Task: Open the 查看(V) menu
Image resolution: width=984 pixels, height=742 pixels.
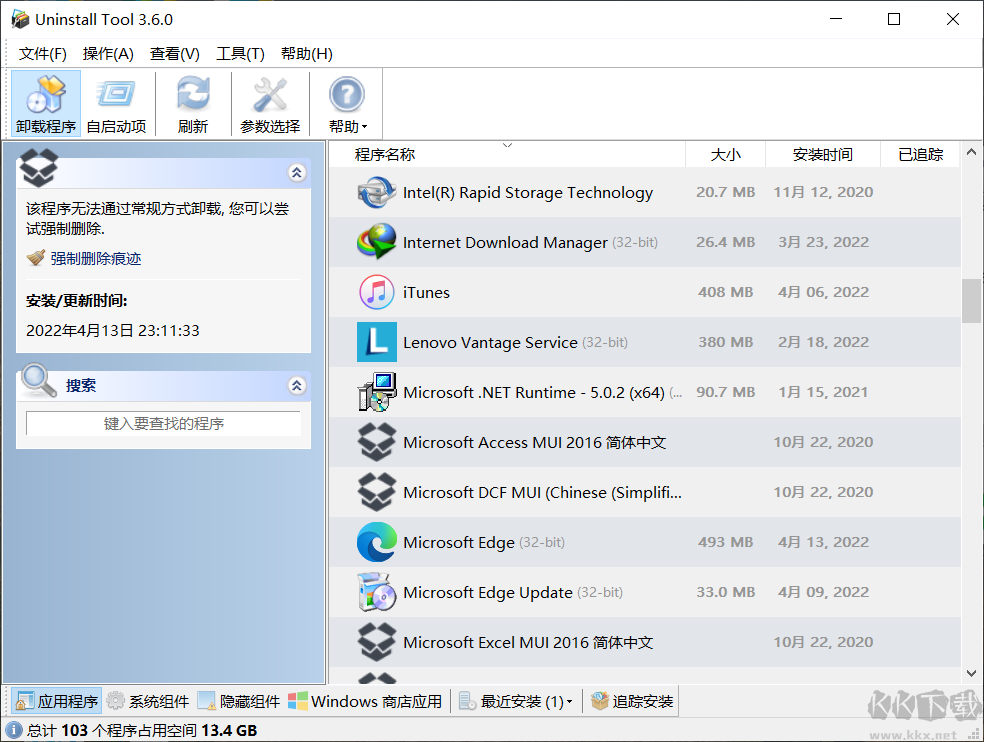Action: coord(174,54)
